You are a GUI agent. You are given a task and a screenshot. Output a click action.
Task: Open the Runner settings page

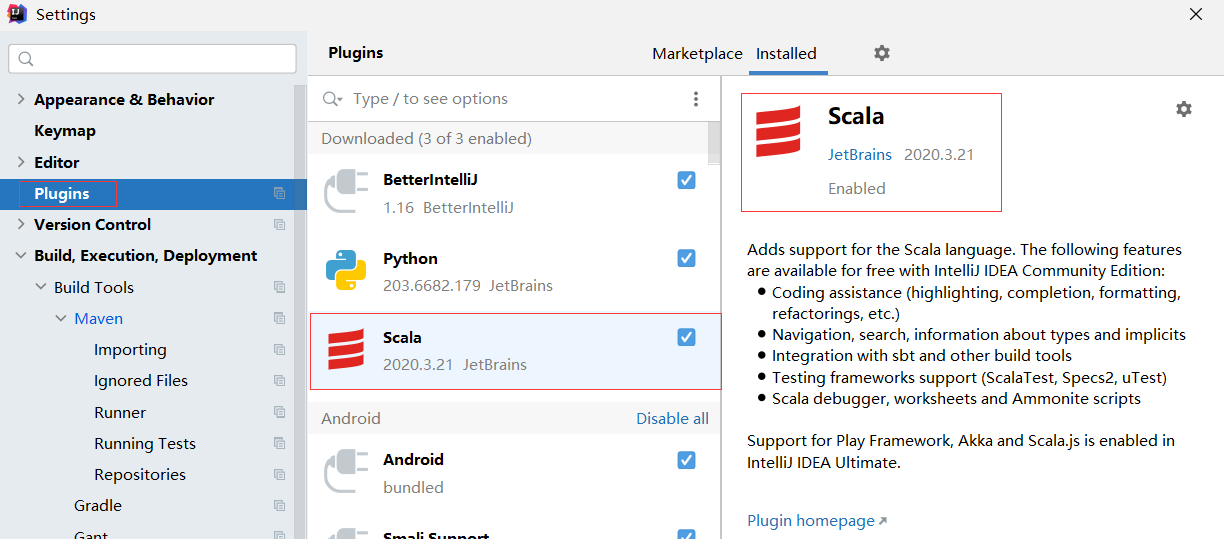(x=120, y=412)
